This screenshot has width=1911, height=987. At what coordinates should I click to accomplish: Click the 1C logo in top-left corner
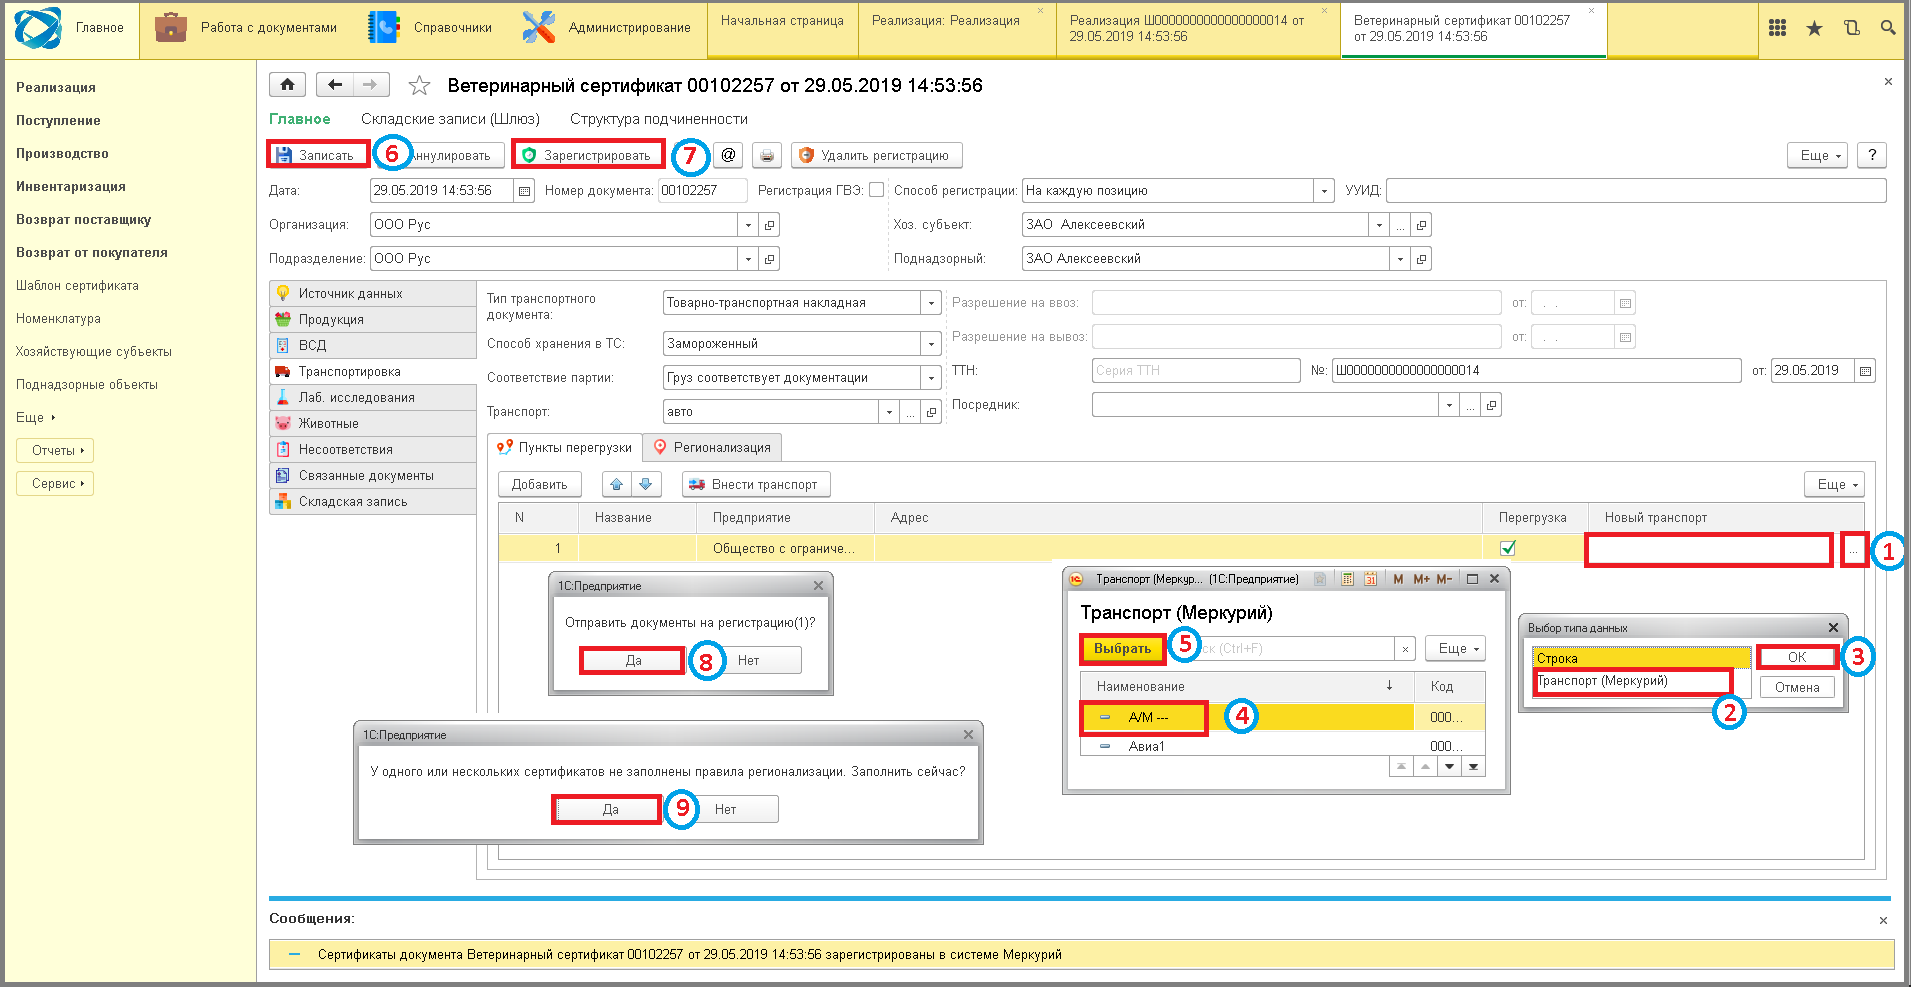[x=38, y=28]
